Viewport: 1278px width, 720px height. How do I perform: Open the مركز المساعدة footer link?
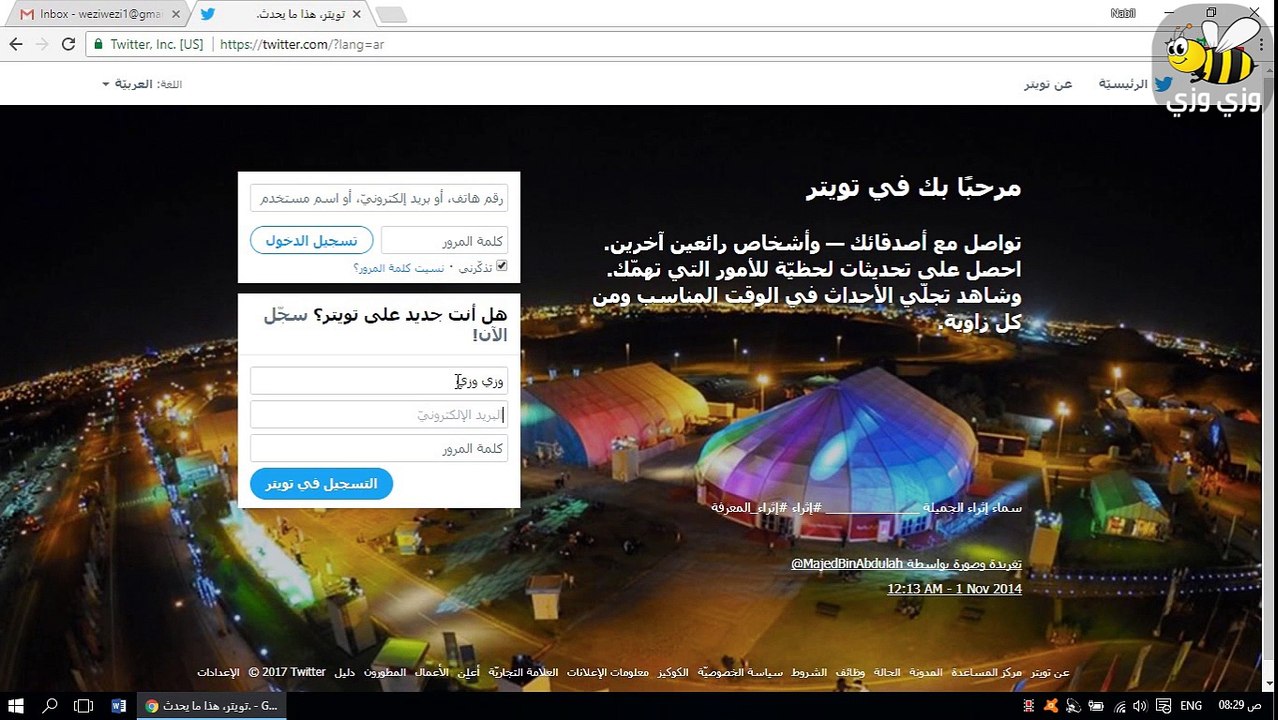click(988, 672)
